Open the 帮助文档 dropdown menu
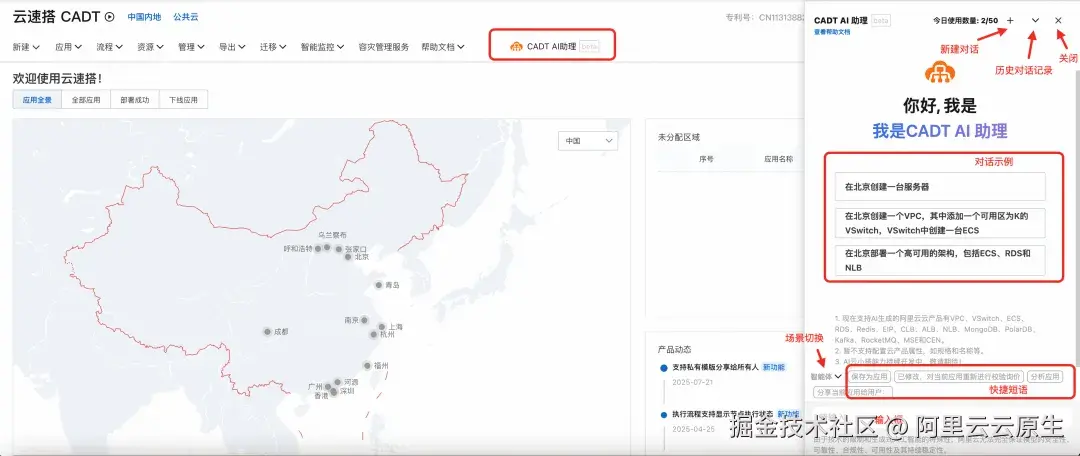Image resolution: width=1080 pixels, height=456 pixels. click(x=443, y=47)
